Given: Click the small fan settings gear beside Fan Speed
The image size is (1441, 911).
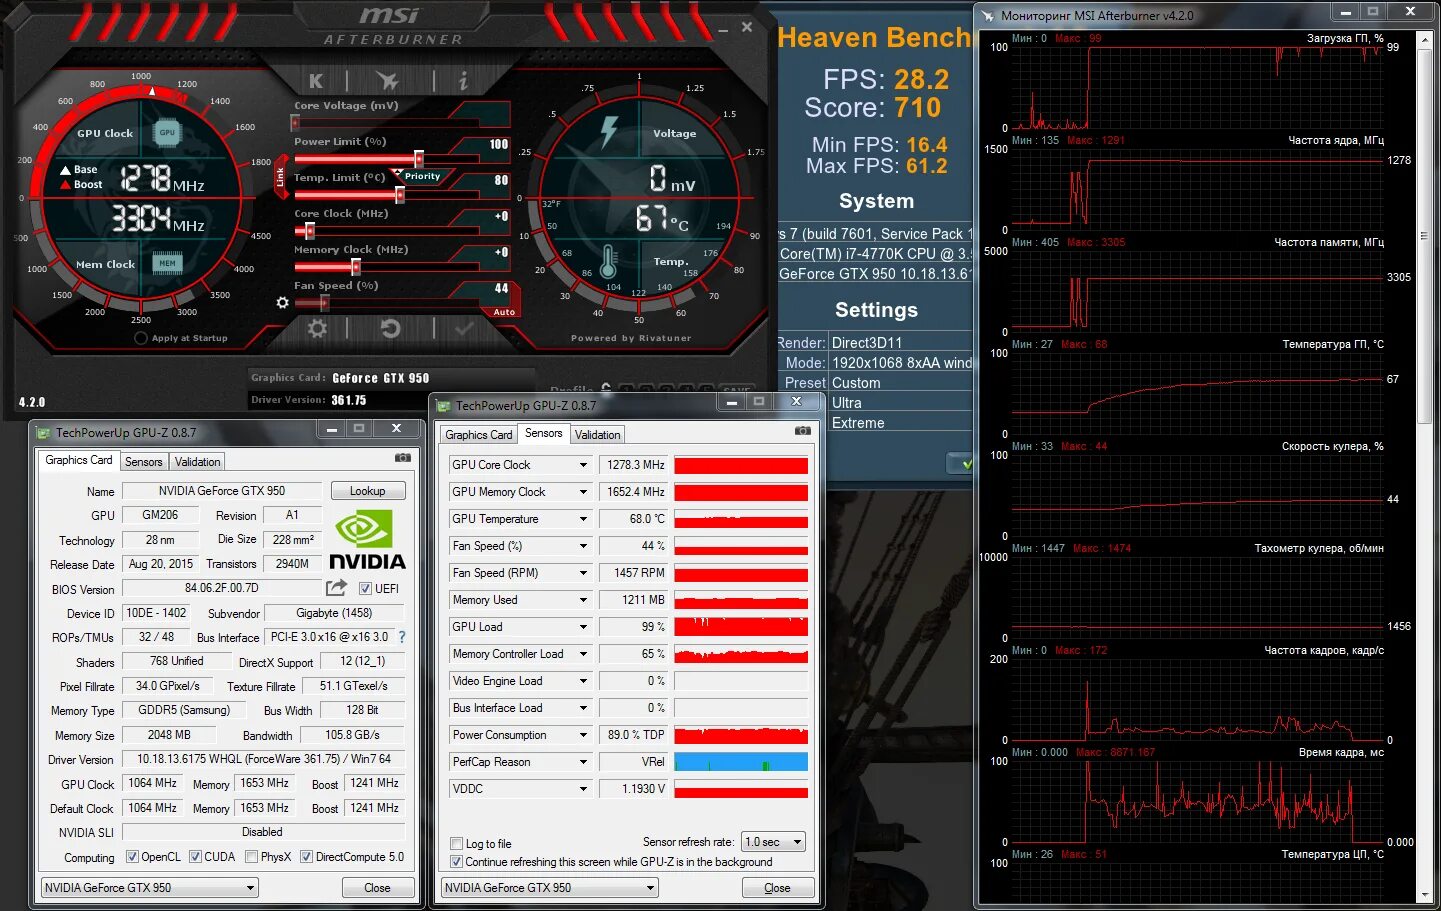Looking at the screenshot, I should (282, 302).
